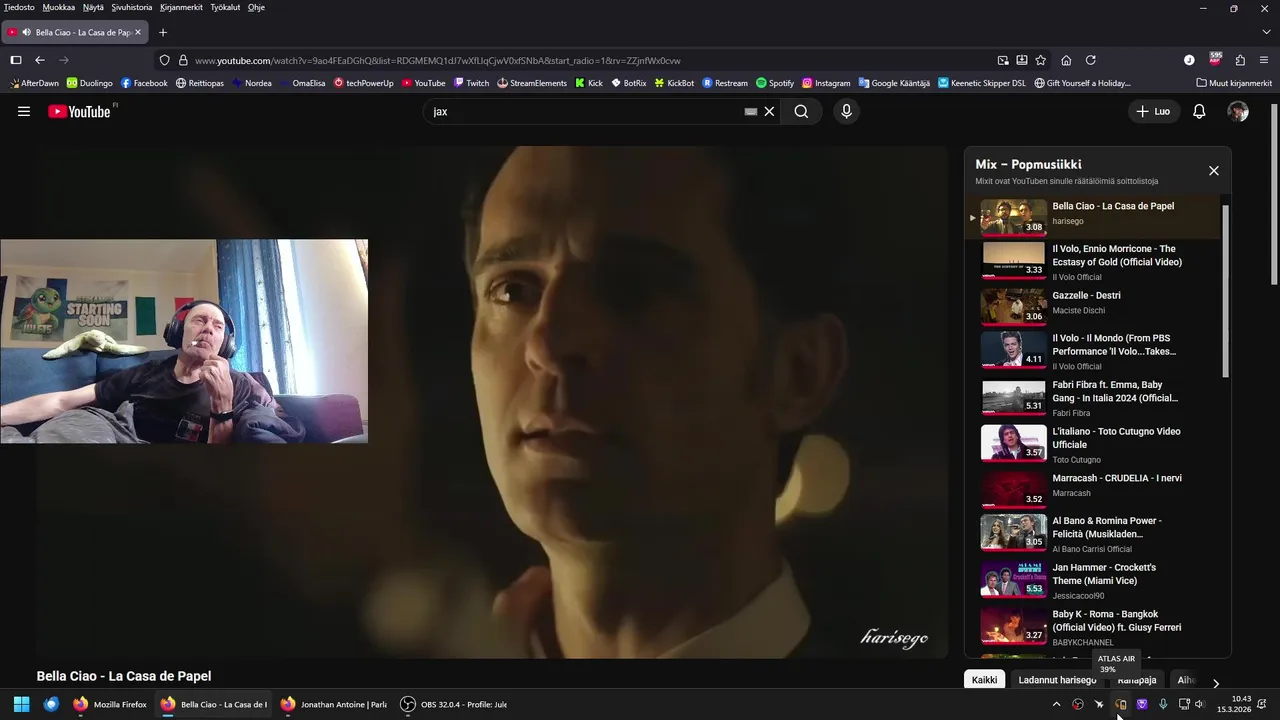
Task: Open YouTube notifications bell
Action: pyautogui.click(x=1199, y=112)
